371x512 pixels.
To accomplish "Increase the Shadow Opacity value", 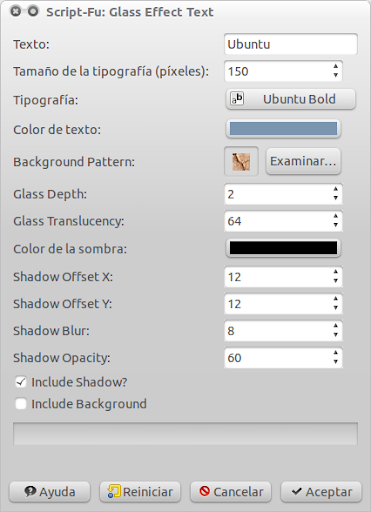I will point(336,353).
